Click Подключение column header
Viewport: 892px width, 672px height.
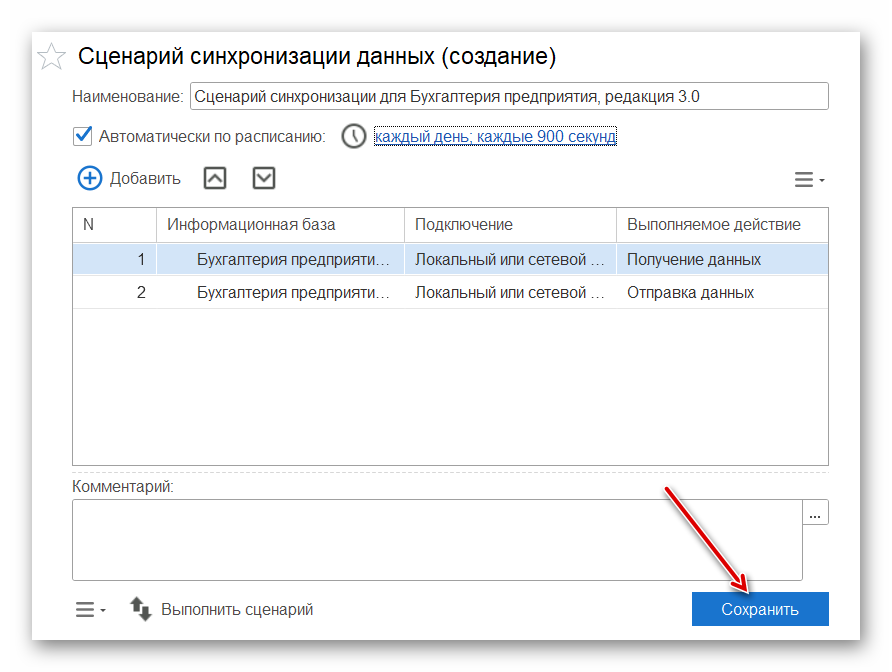coord(510,225)
